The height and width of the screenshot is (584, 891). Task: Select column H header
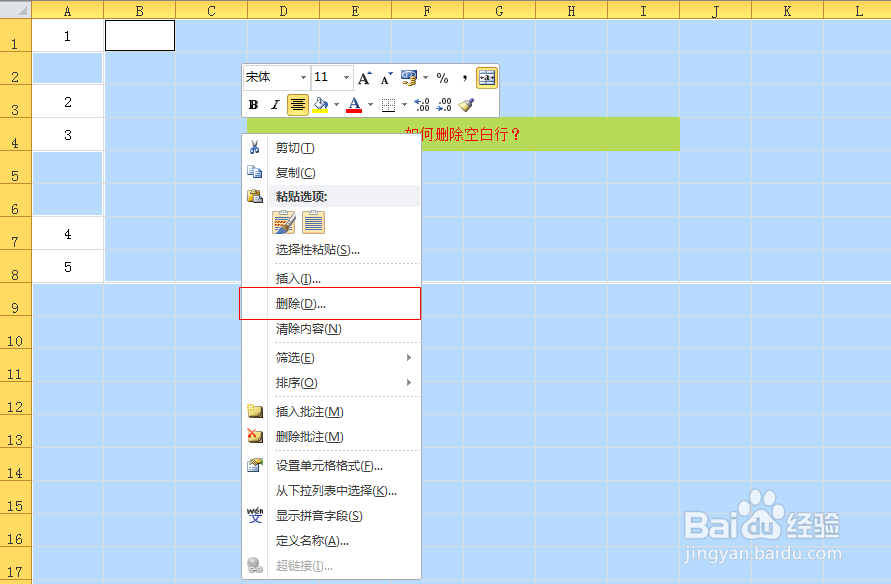(x=572, y=10)
